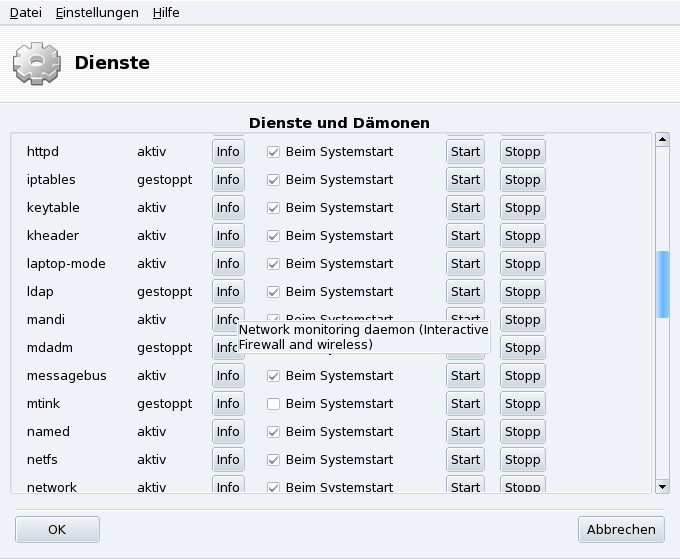The image size is (680, 560).
Task: Toggle Beim Systemstart for kheader
Action: pos(273,236)
